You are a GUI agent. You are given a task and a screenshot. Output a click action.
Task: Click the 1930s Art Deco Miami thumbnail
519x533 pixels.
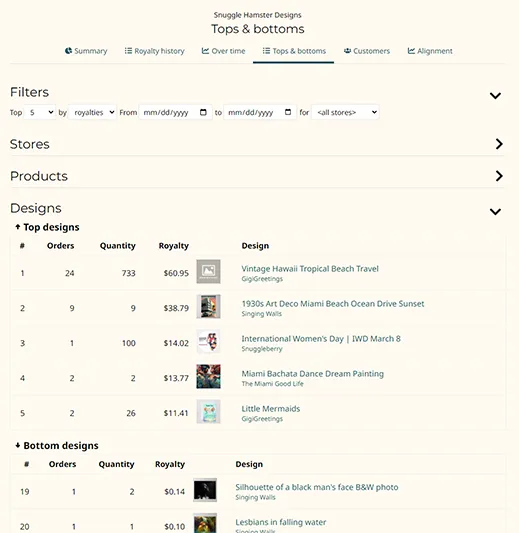(x=208, y=307)
